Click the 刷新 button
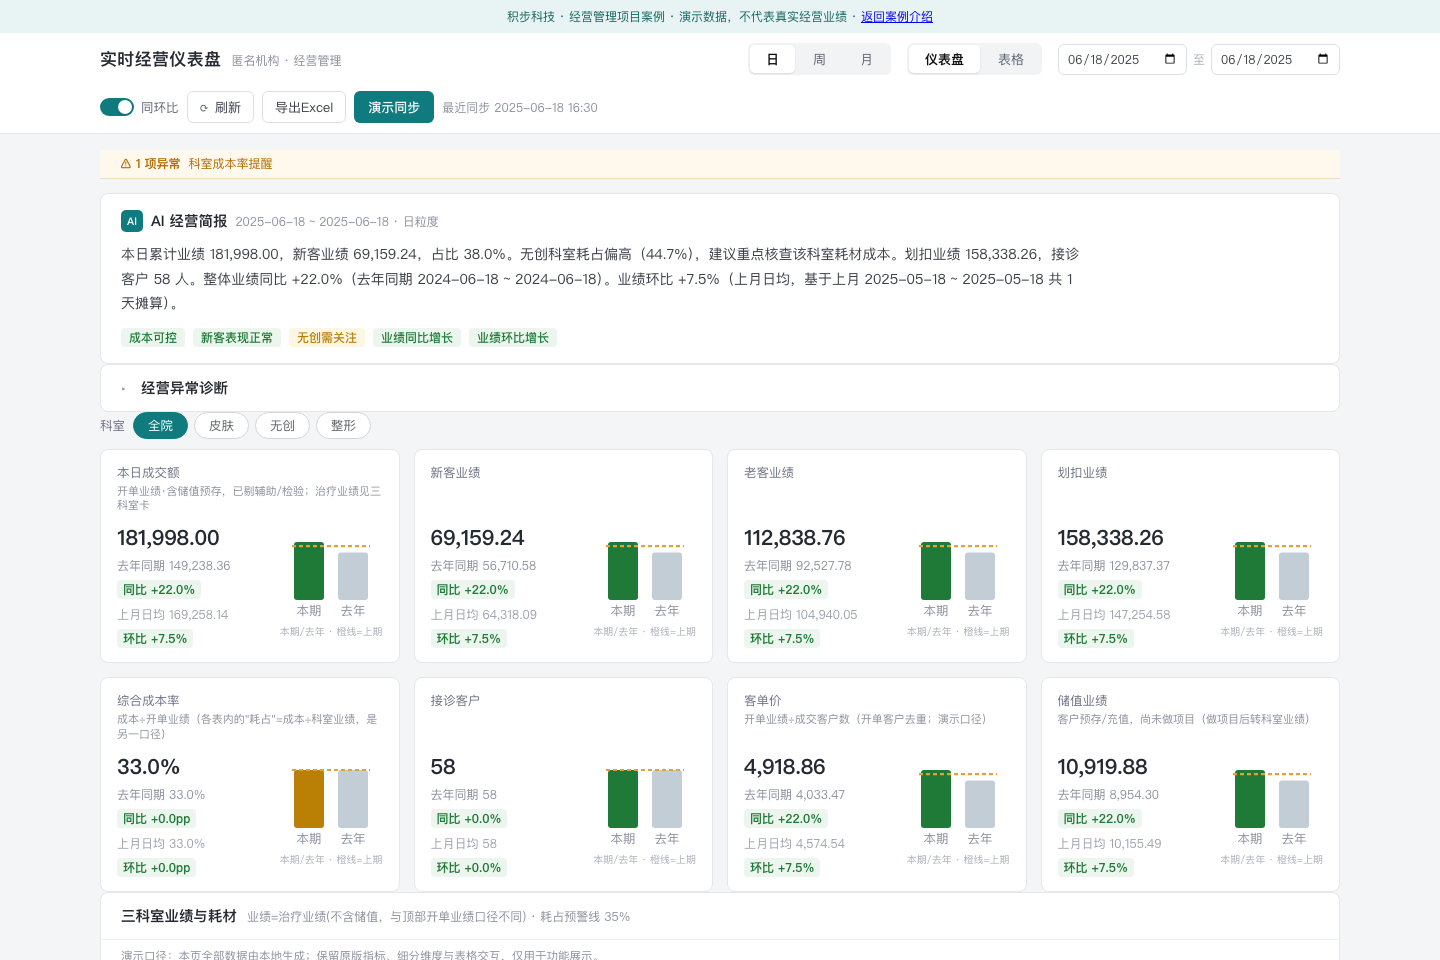This screenshot has width=1440, height=960. pos(220,107)
